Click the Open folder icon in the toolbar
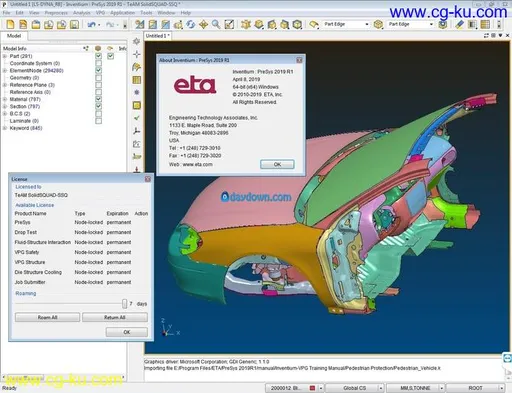512x393 pixels. click(x=36, y=24)
